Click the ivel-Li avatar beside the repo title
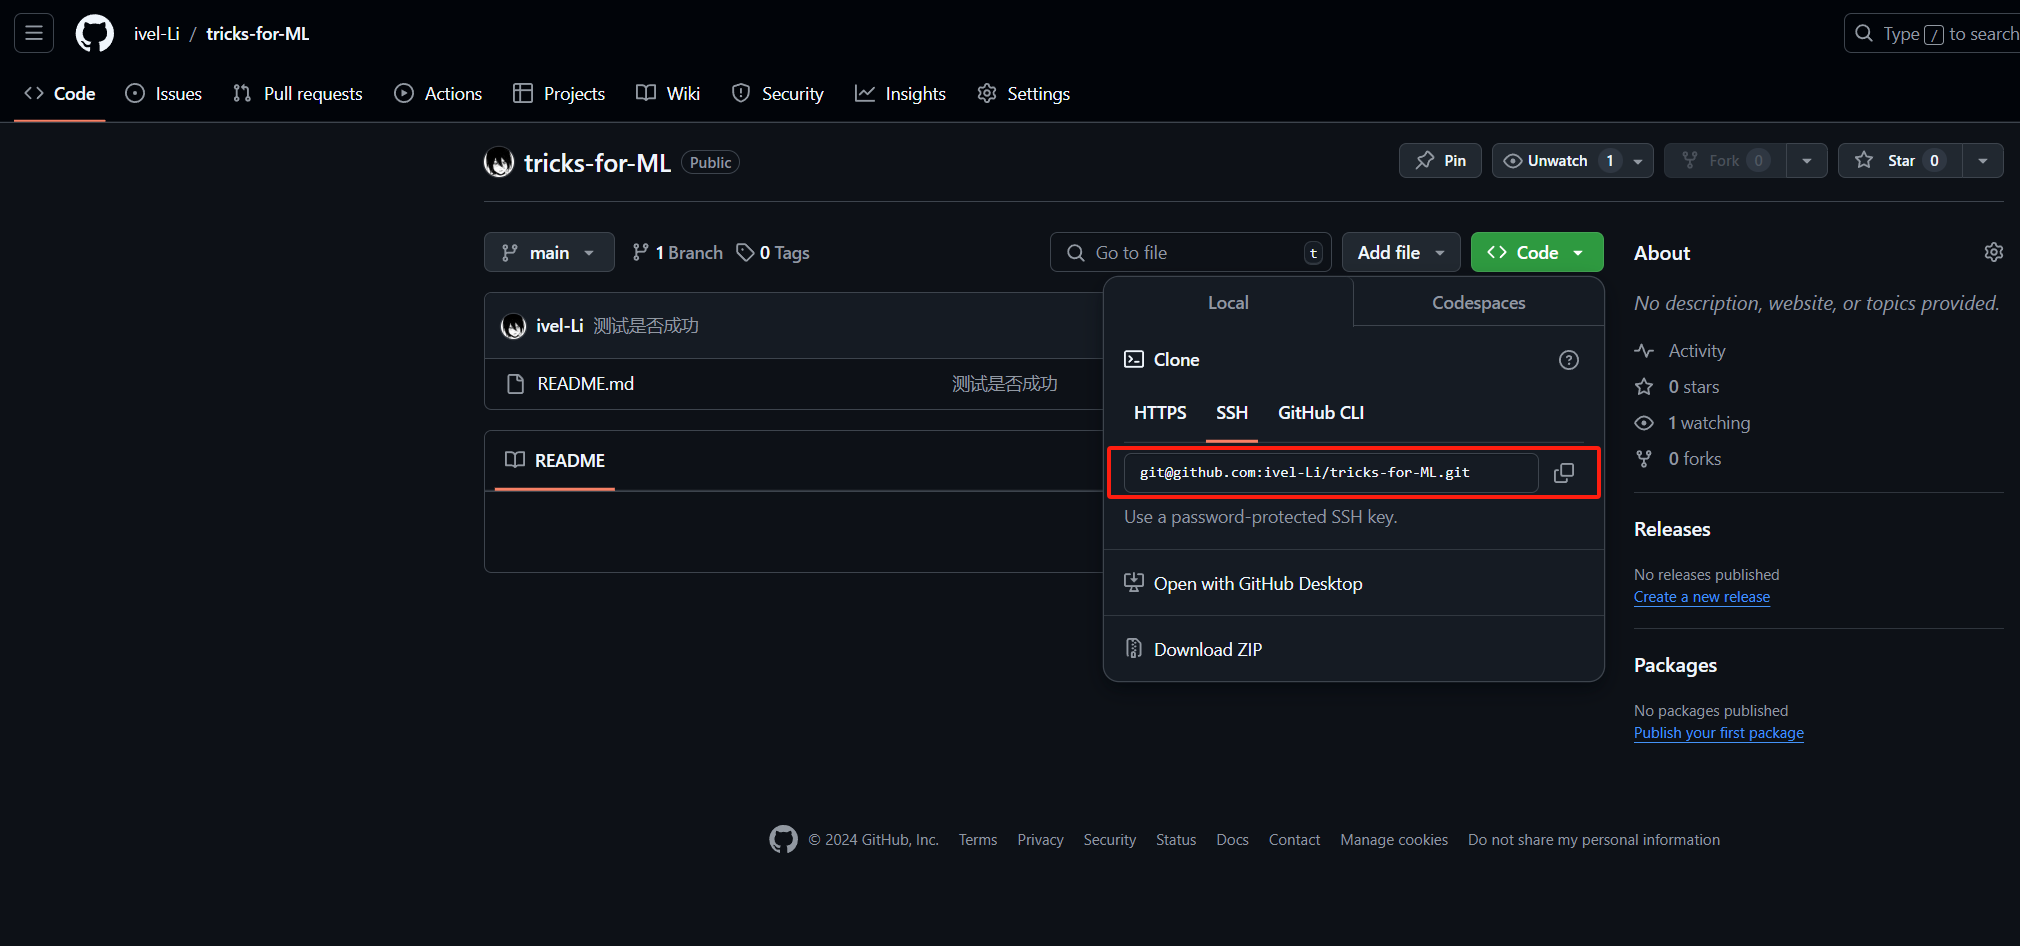The image size is (2020, 946). [x=499, y=162]
